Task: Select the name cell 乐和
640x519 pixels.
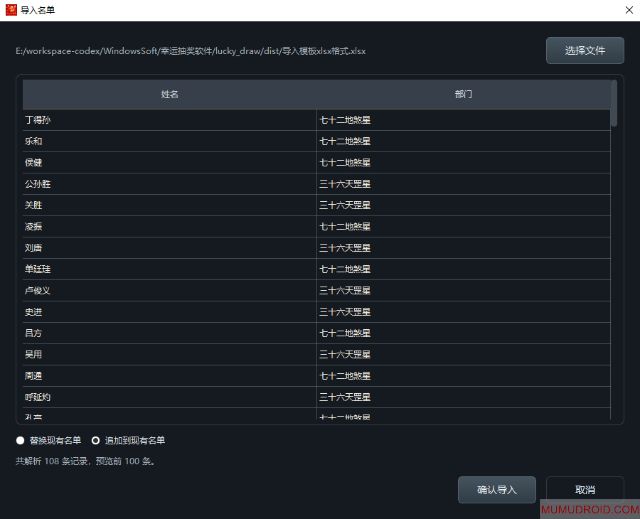Action: coord(169,141)
